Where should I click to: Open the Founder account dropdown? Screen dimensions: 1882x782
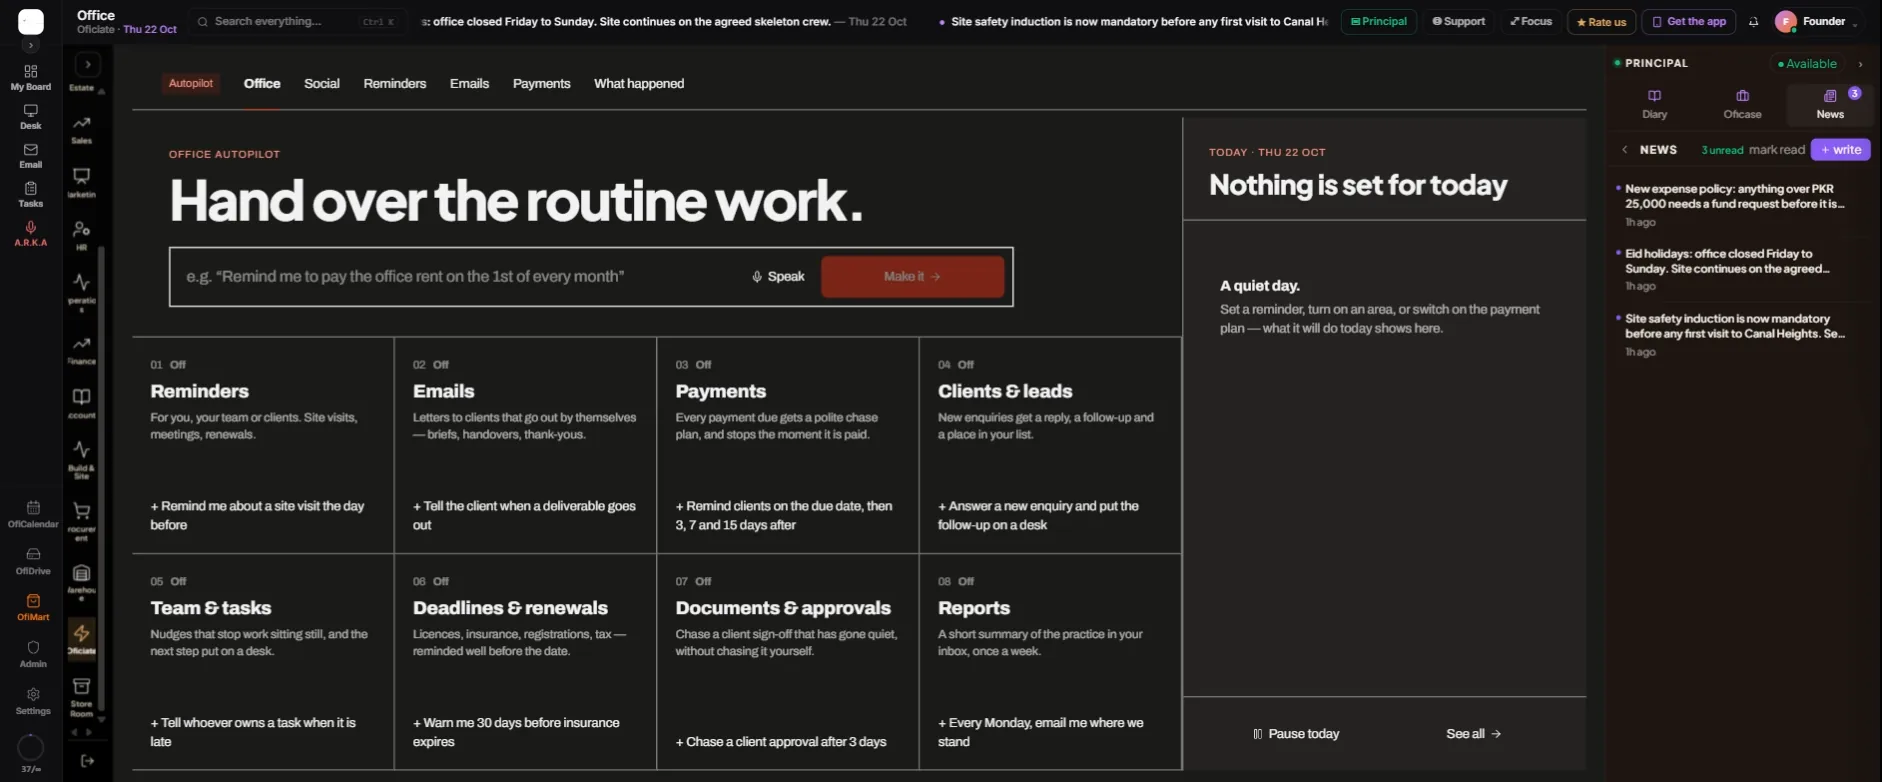tap(1817, 21)
